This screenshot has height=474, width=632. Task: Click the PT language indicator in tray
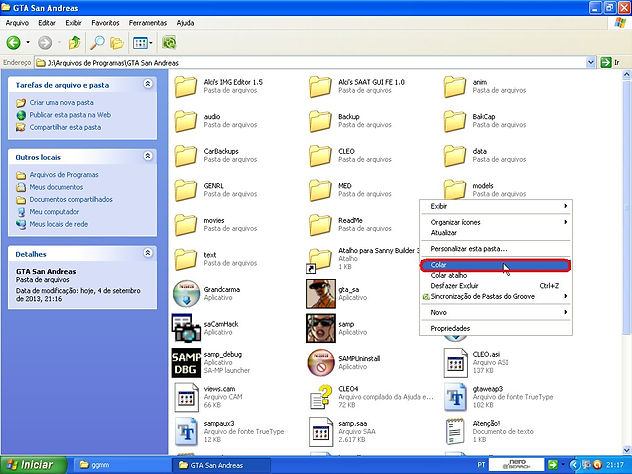tap(481, 465)
